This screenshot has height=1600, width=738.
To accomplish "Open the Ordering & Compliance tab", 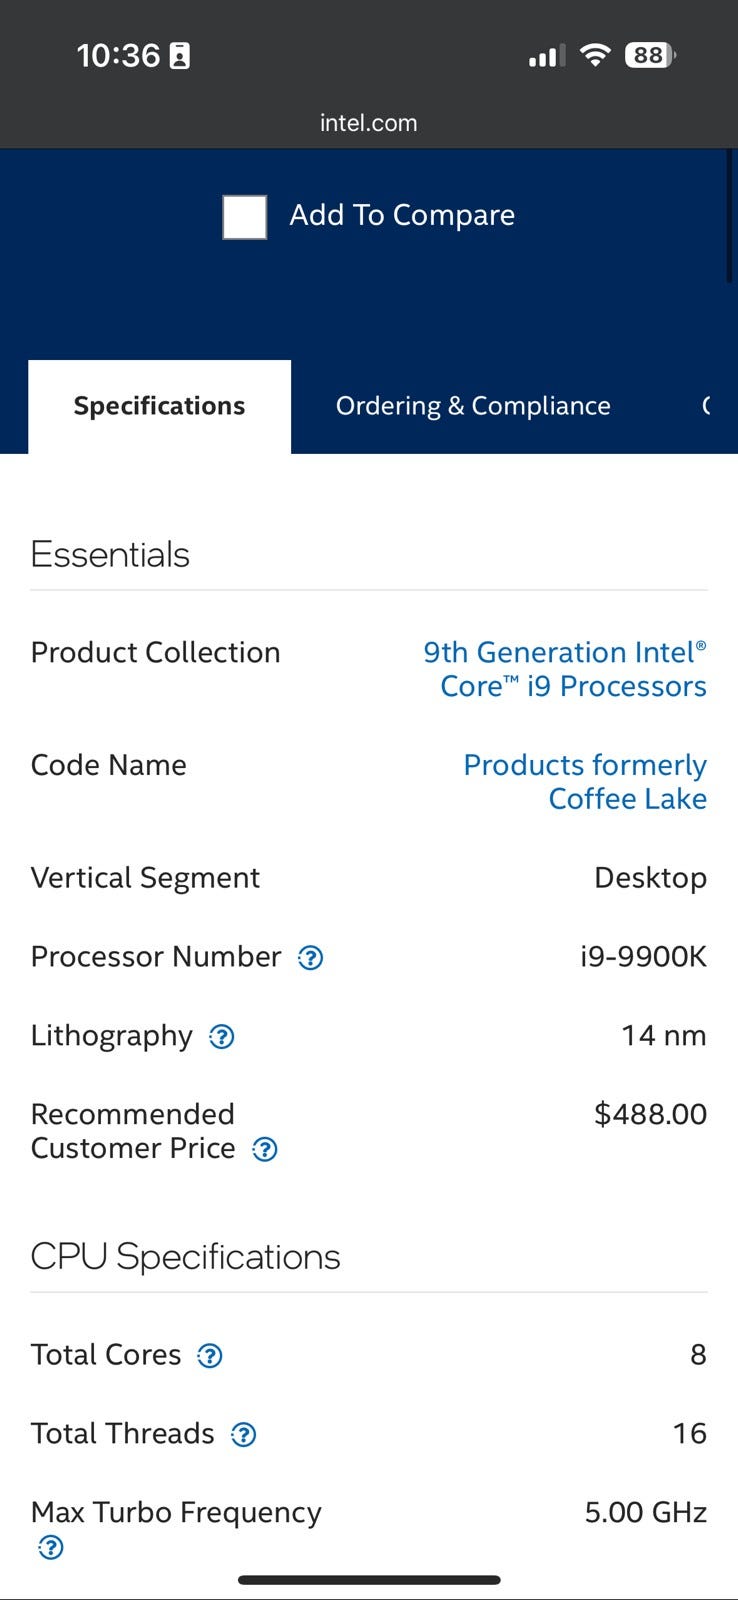I will tap(473, 406).
